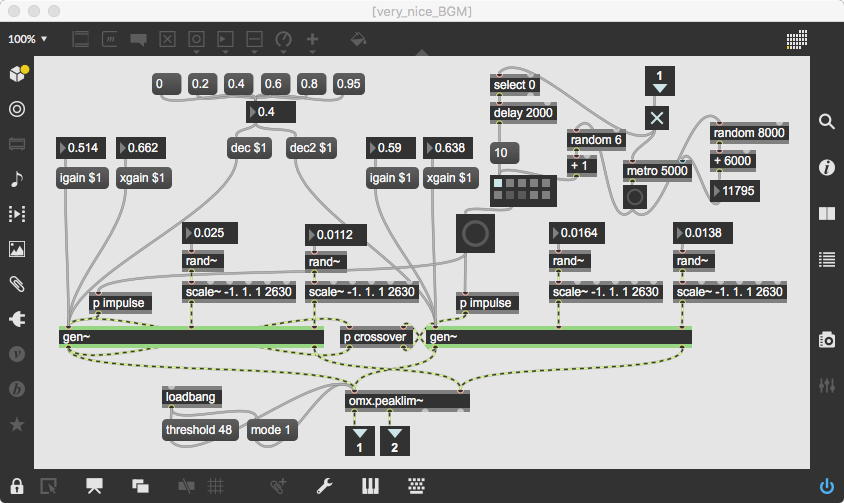
Task: Select the random 8000 object
Action: click(749, 132)
